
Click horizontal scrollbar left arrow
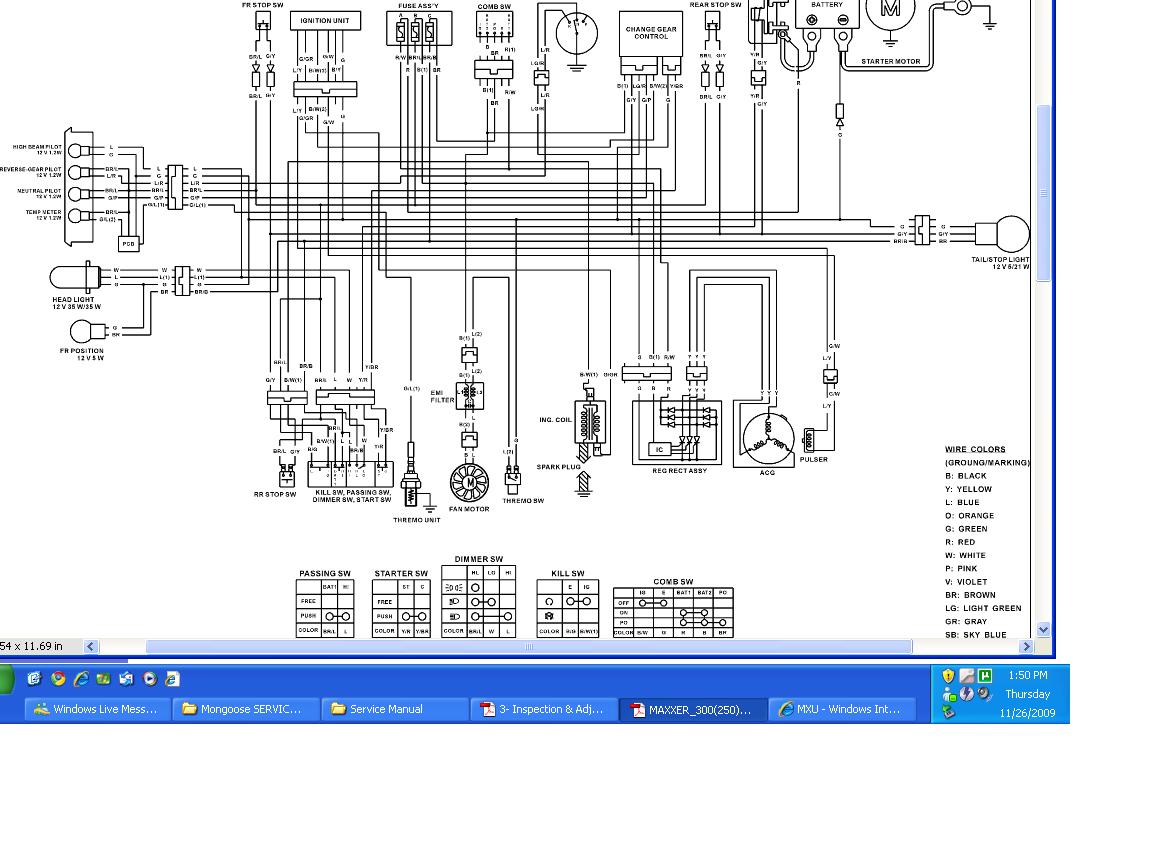tap(90, 647)
